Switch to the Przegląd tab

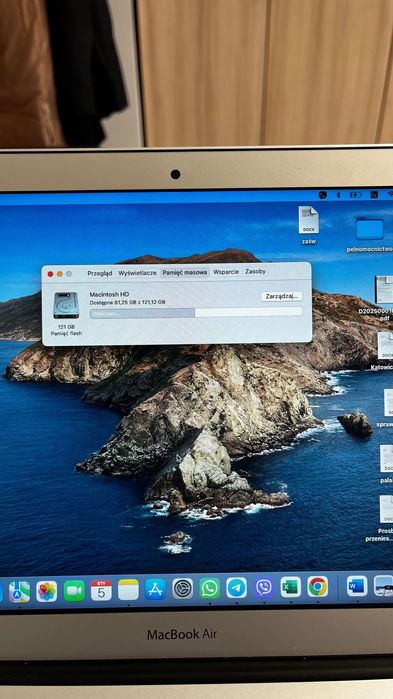pyautogui.click(x=100, y=273)
